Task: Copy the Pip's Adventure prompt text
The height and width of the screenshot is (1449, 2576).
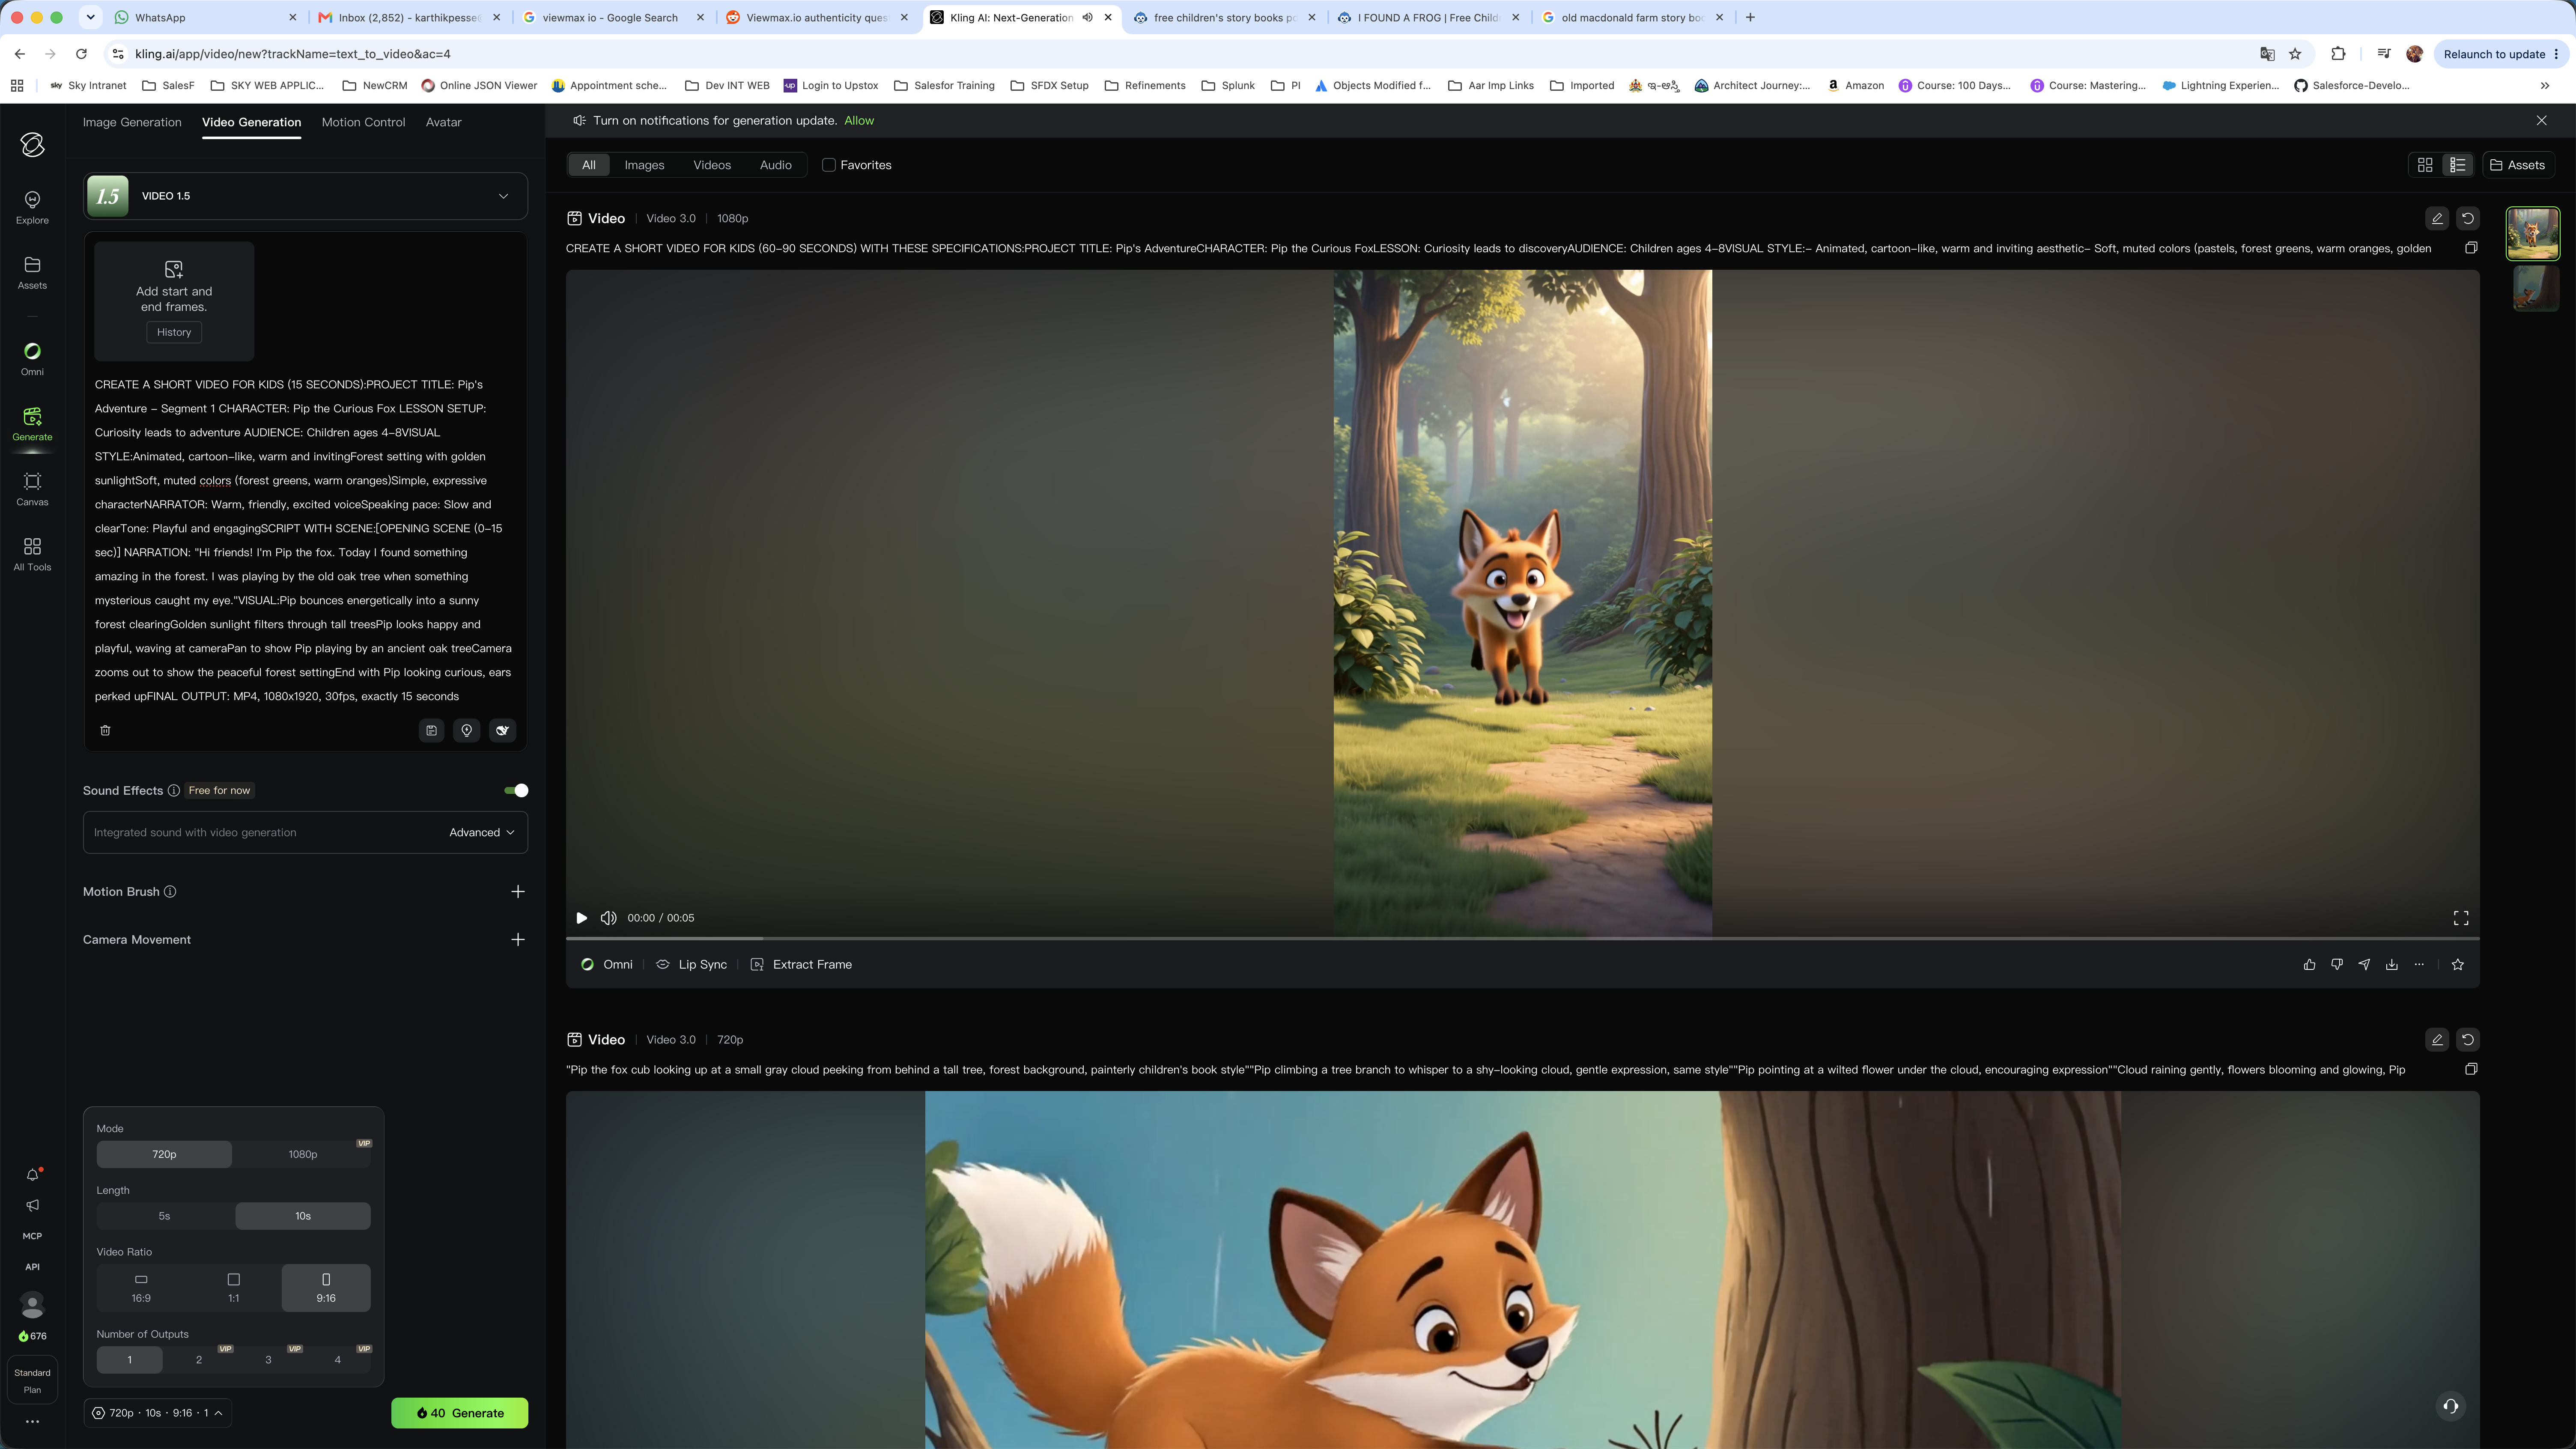Action: [x=2471, y=248]
